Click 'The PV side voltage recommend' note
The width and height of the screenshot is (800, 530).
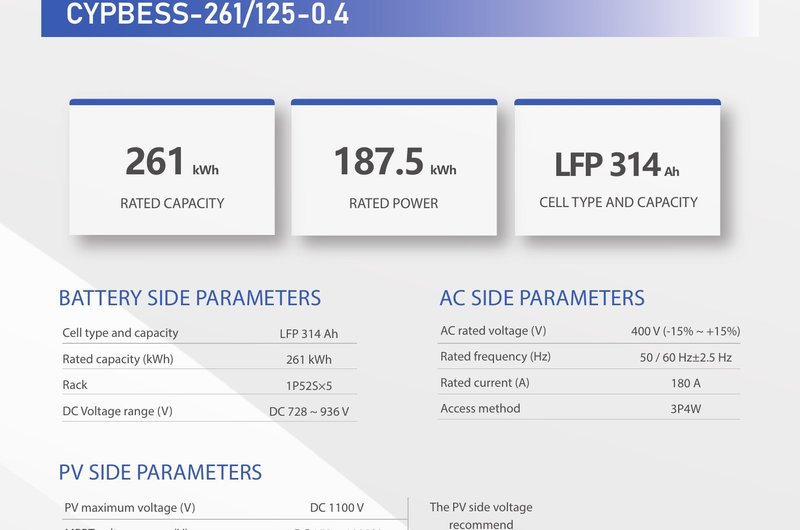[481, 516]
